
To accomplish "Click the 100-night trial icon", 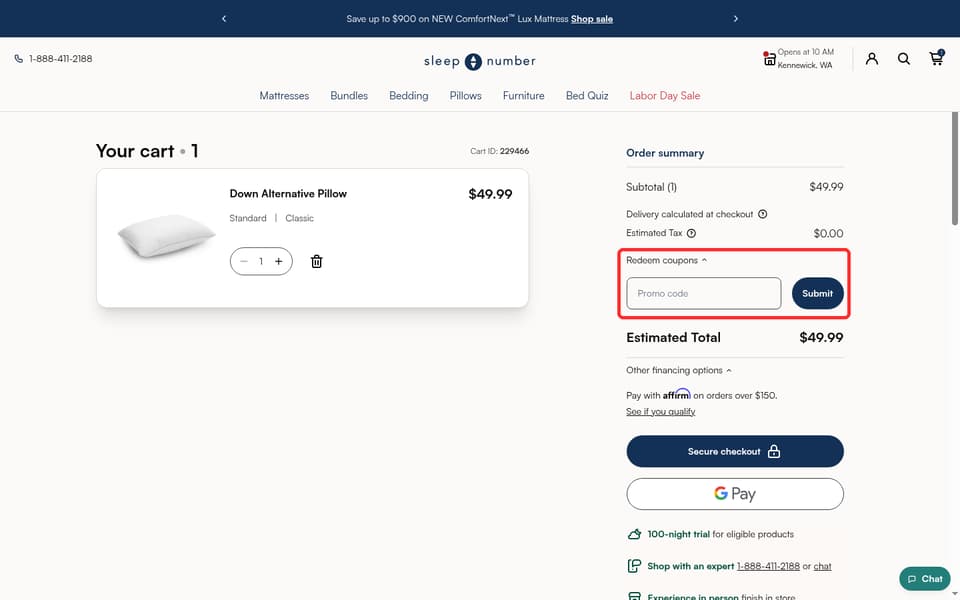I will pyautogui.click(x=634, y=534).
